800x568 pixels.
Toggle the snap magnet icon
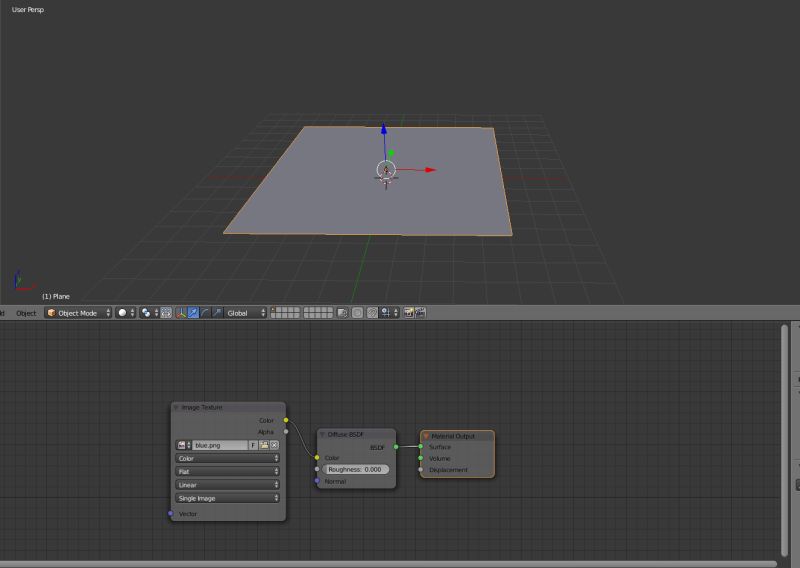pyautogui.click(x=372, y=313)
